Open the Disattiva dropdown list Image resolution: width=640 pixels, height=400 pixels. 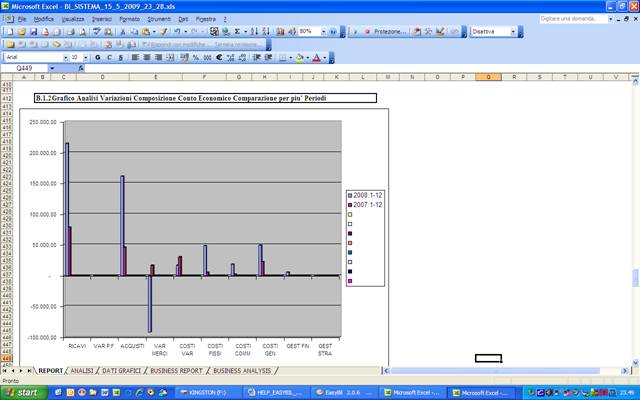[513, 32]
